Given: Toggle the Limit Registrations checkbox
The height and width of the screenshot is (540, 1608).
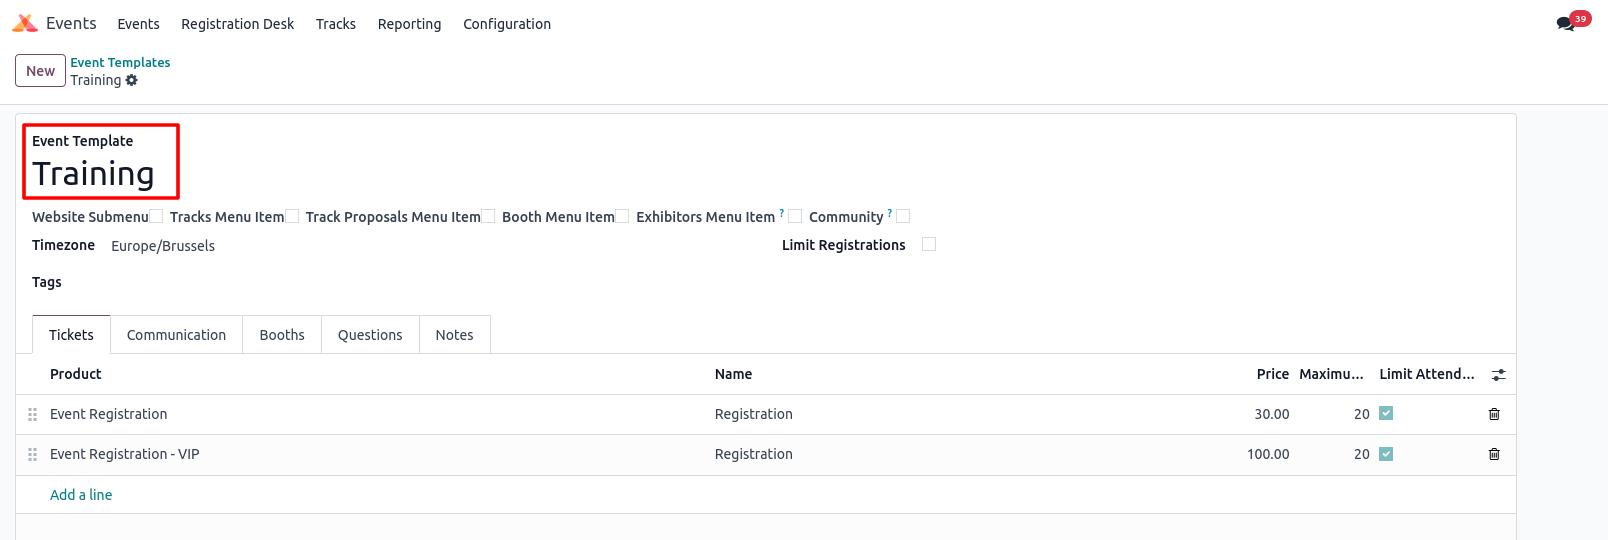Looking at the screenshot, I should coord(929,244).
